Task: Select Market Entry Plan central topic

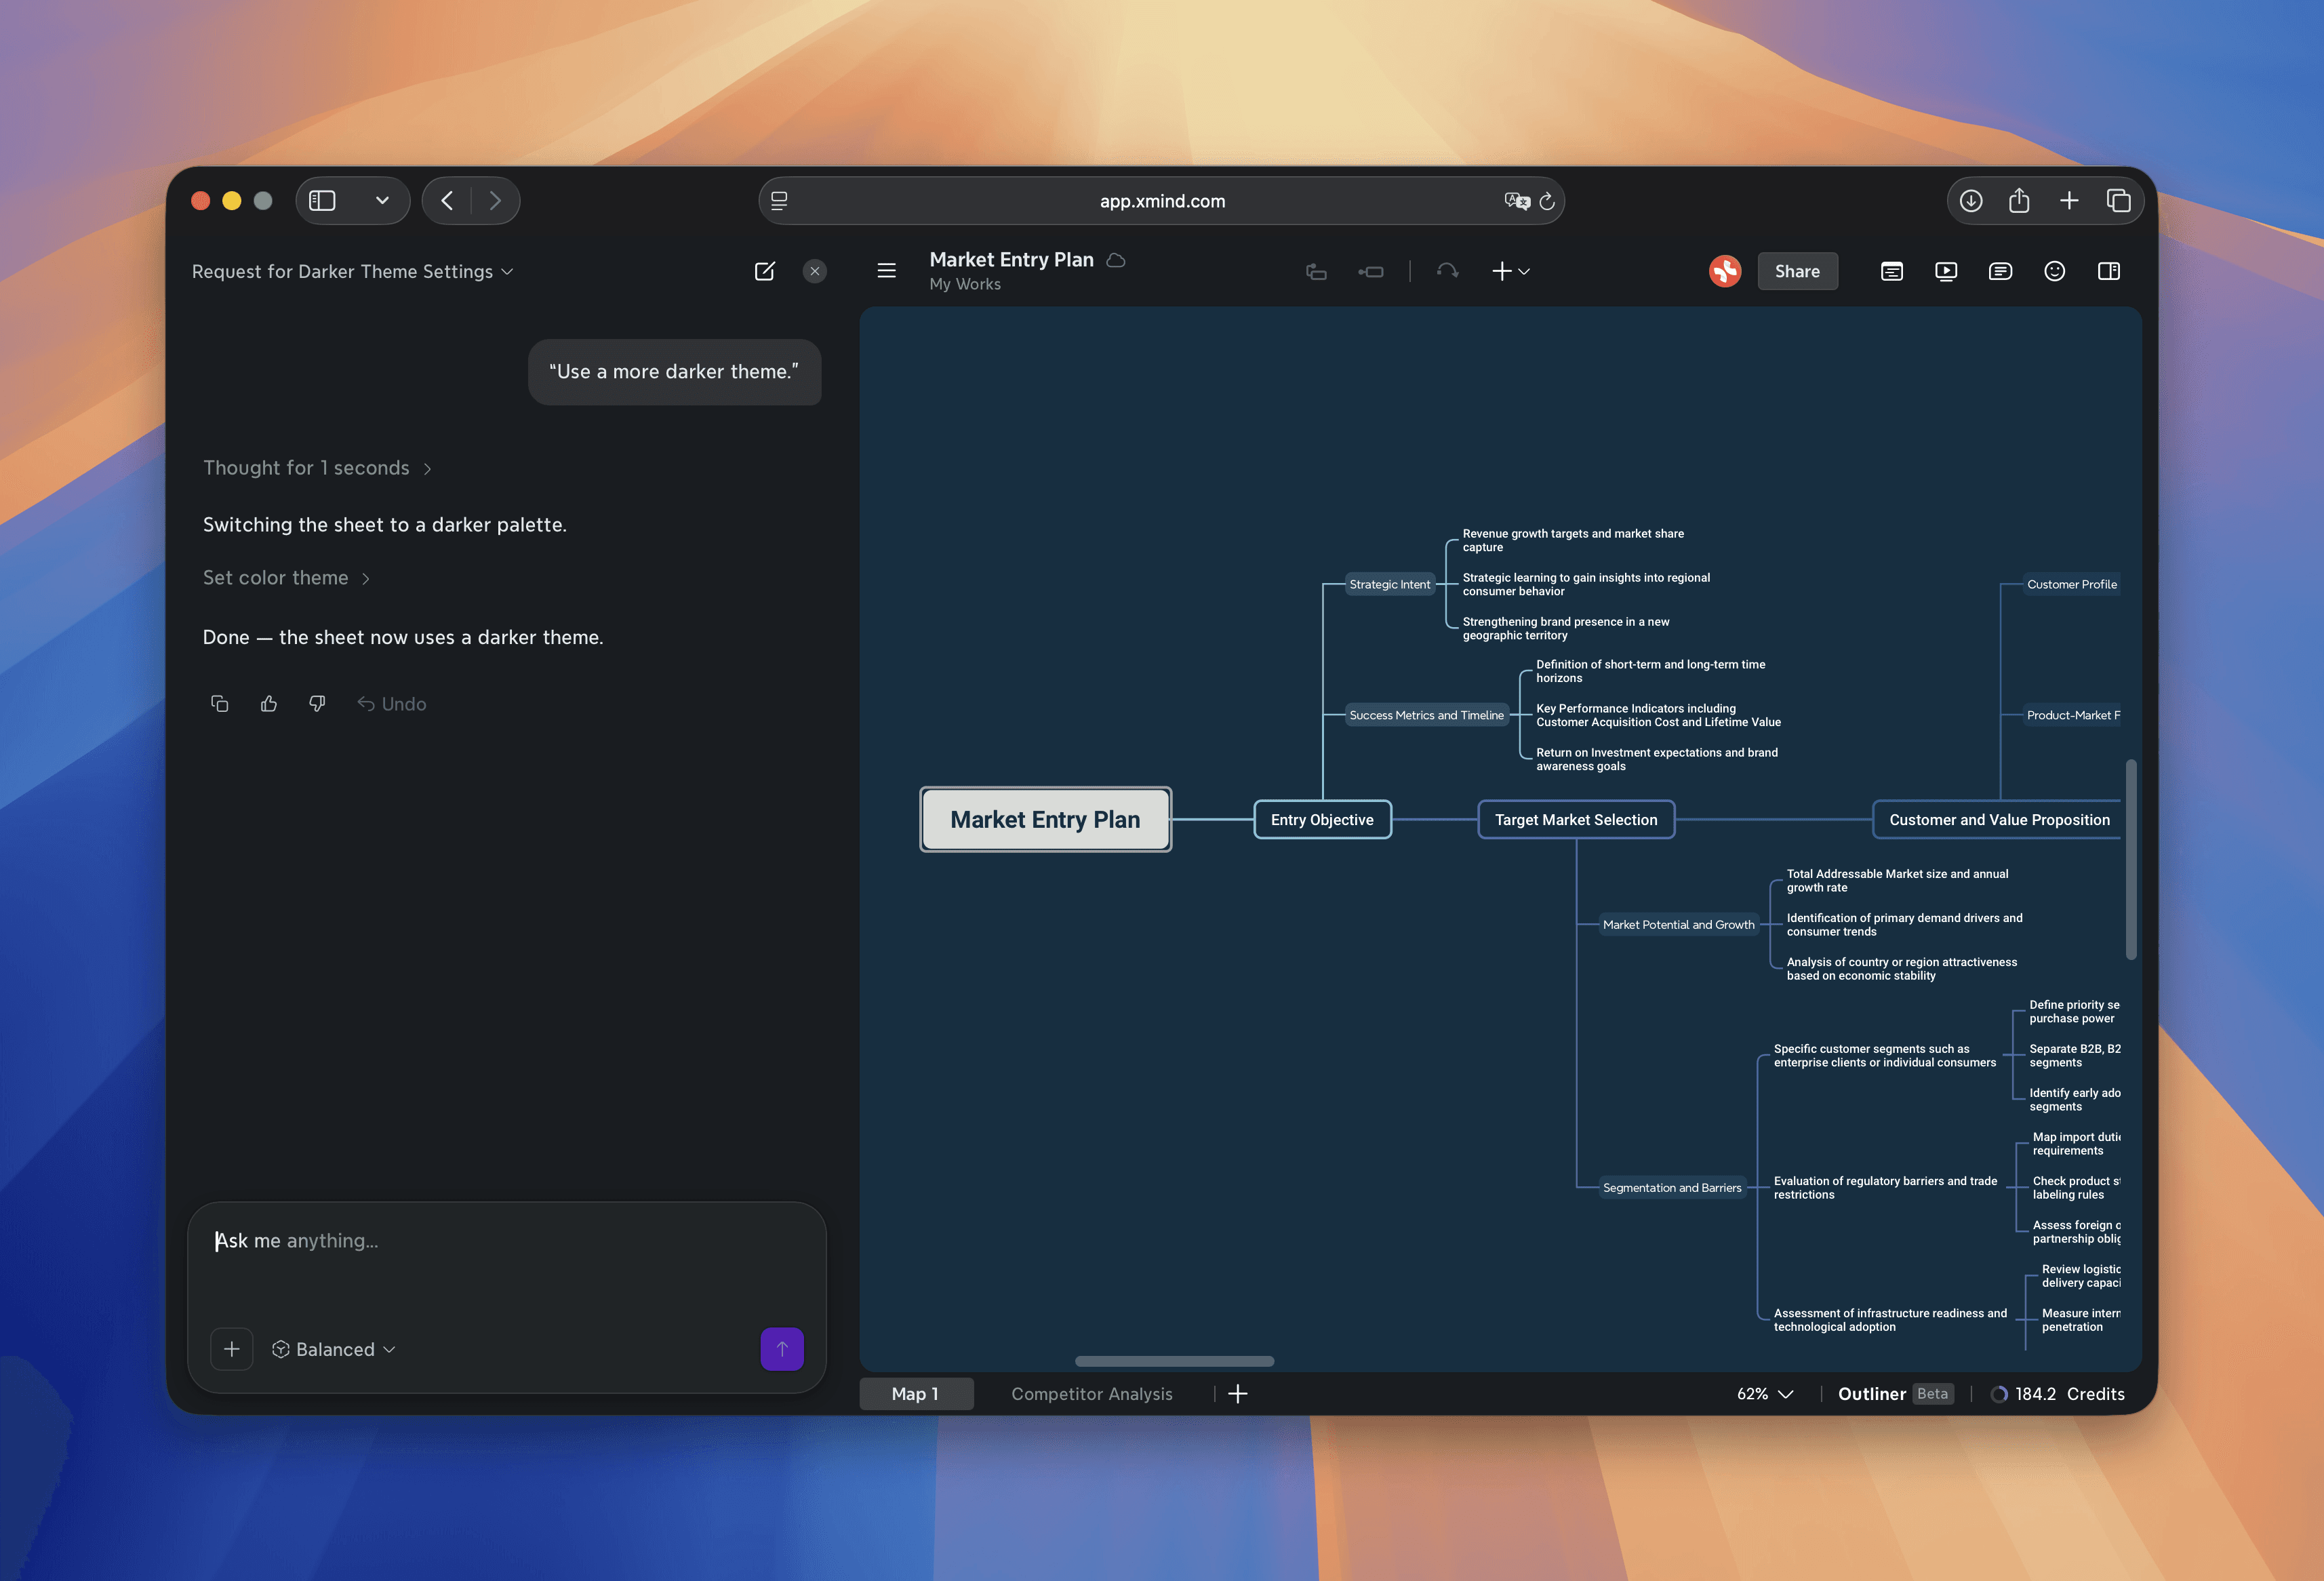Action: coord(1045,820)
